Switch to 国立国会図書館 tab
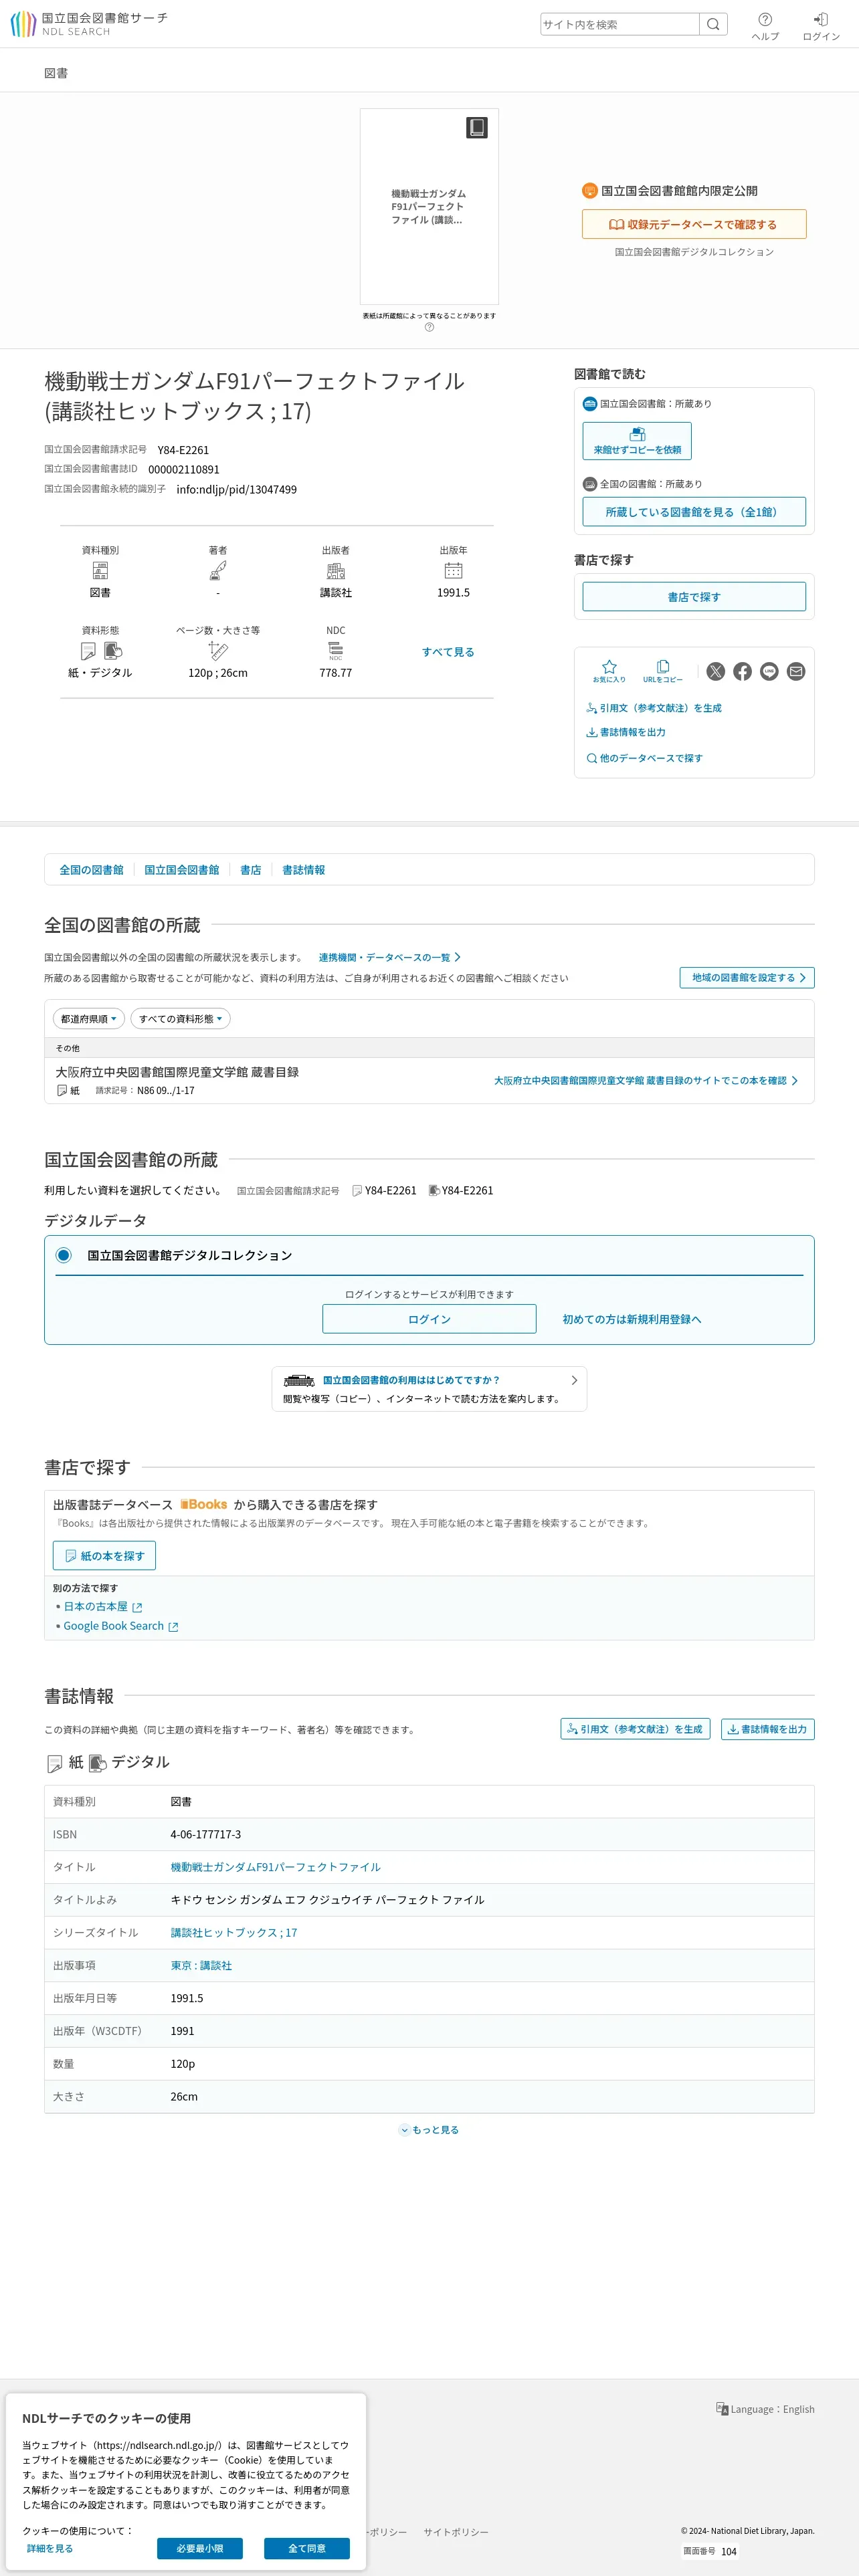 tap(182, 870)
